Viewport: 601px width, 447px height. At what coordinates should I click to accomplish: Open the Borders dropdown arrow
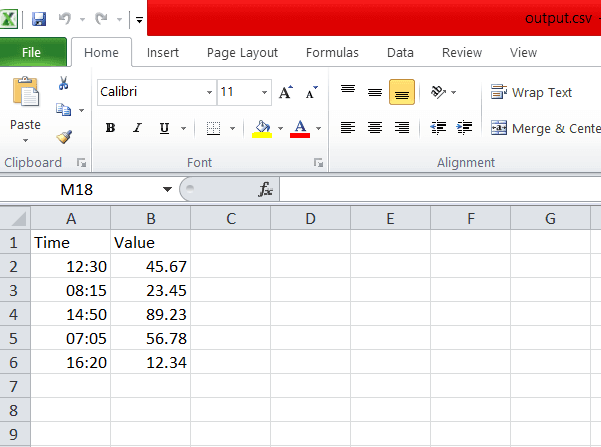(233, 128)
